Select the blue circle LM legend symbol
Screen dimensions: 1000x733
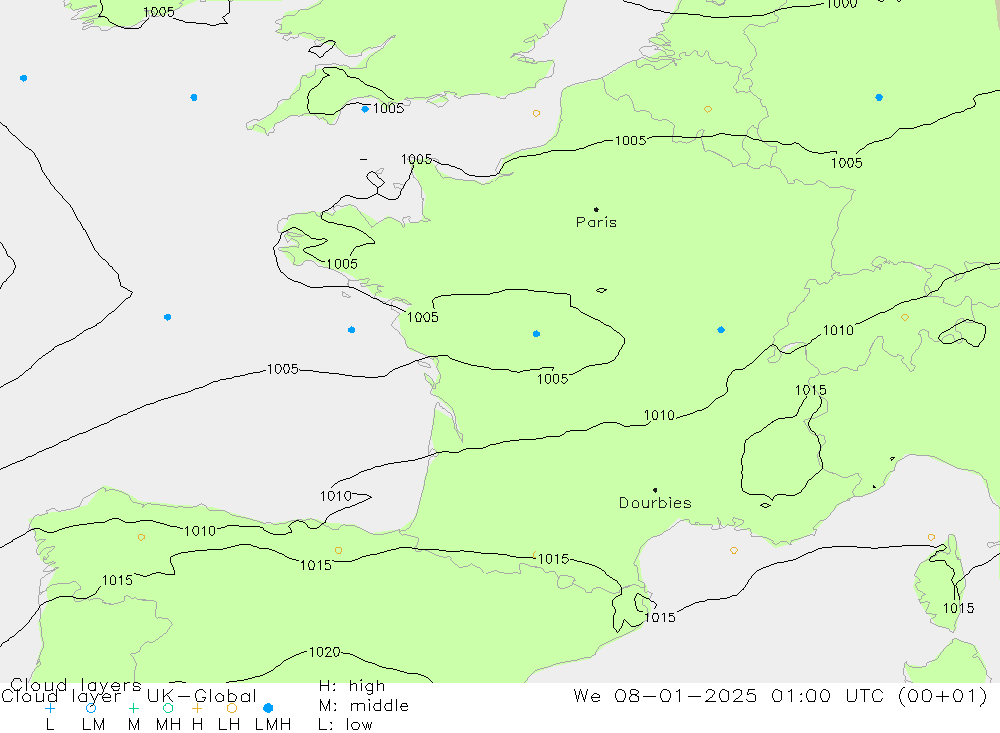[91, 708]
